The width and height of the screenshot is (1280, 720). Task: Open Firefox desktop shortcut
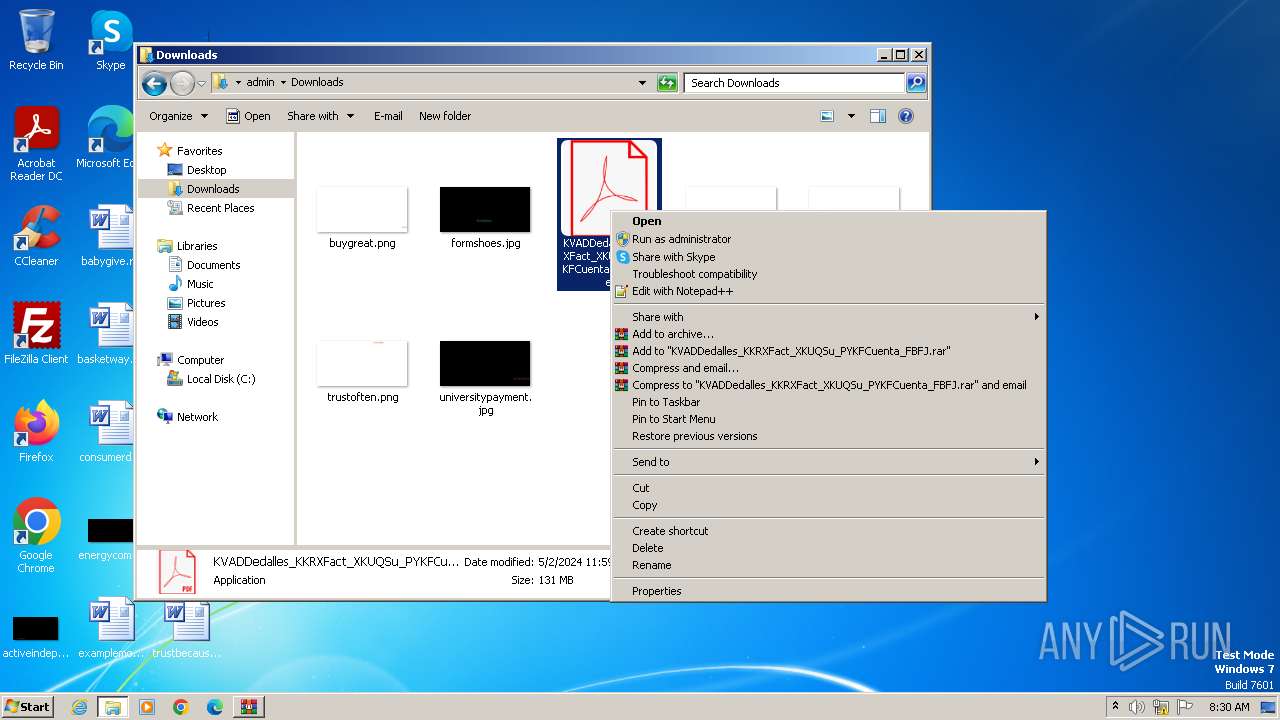coord(36,432)
